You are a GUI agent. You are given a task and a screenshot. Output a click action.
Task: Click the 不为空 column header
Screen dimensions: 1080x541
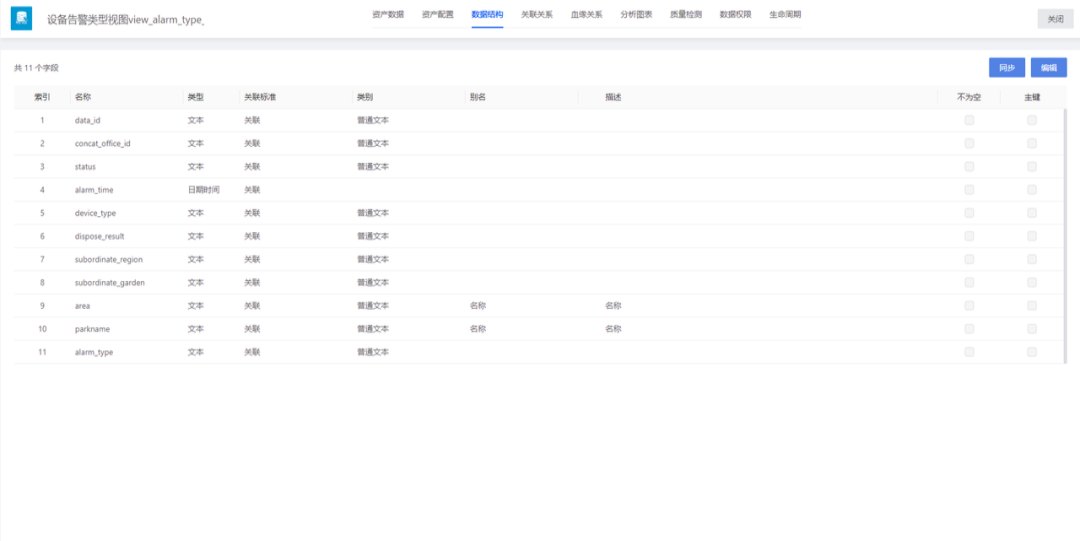969,97
